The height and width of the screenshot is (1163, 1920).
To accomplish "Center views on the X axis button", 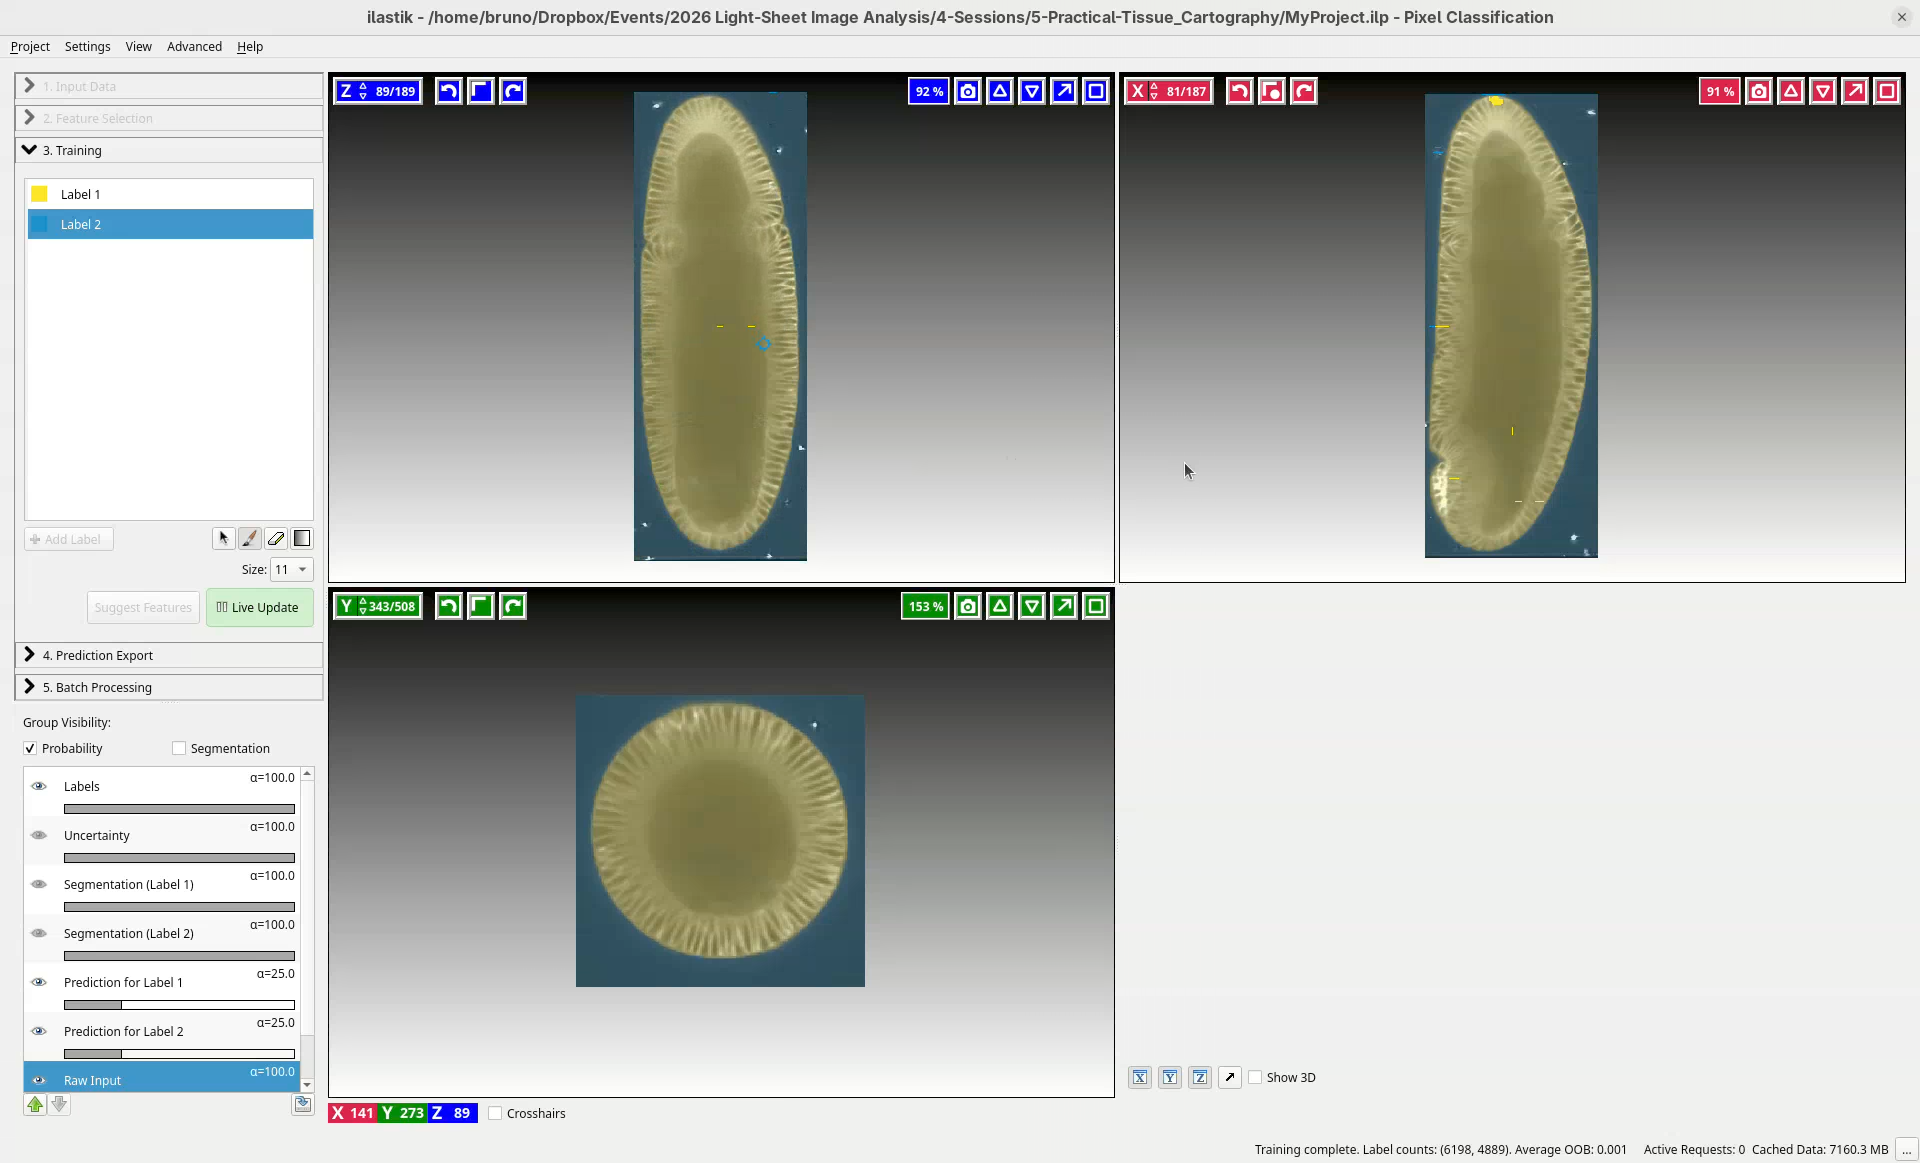I will click(1140, 1077).
